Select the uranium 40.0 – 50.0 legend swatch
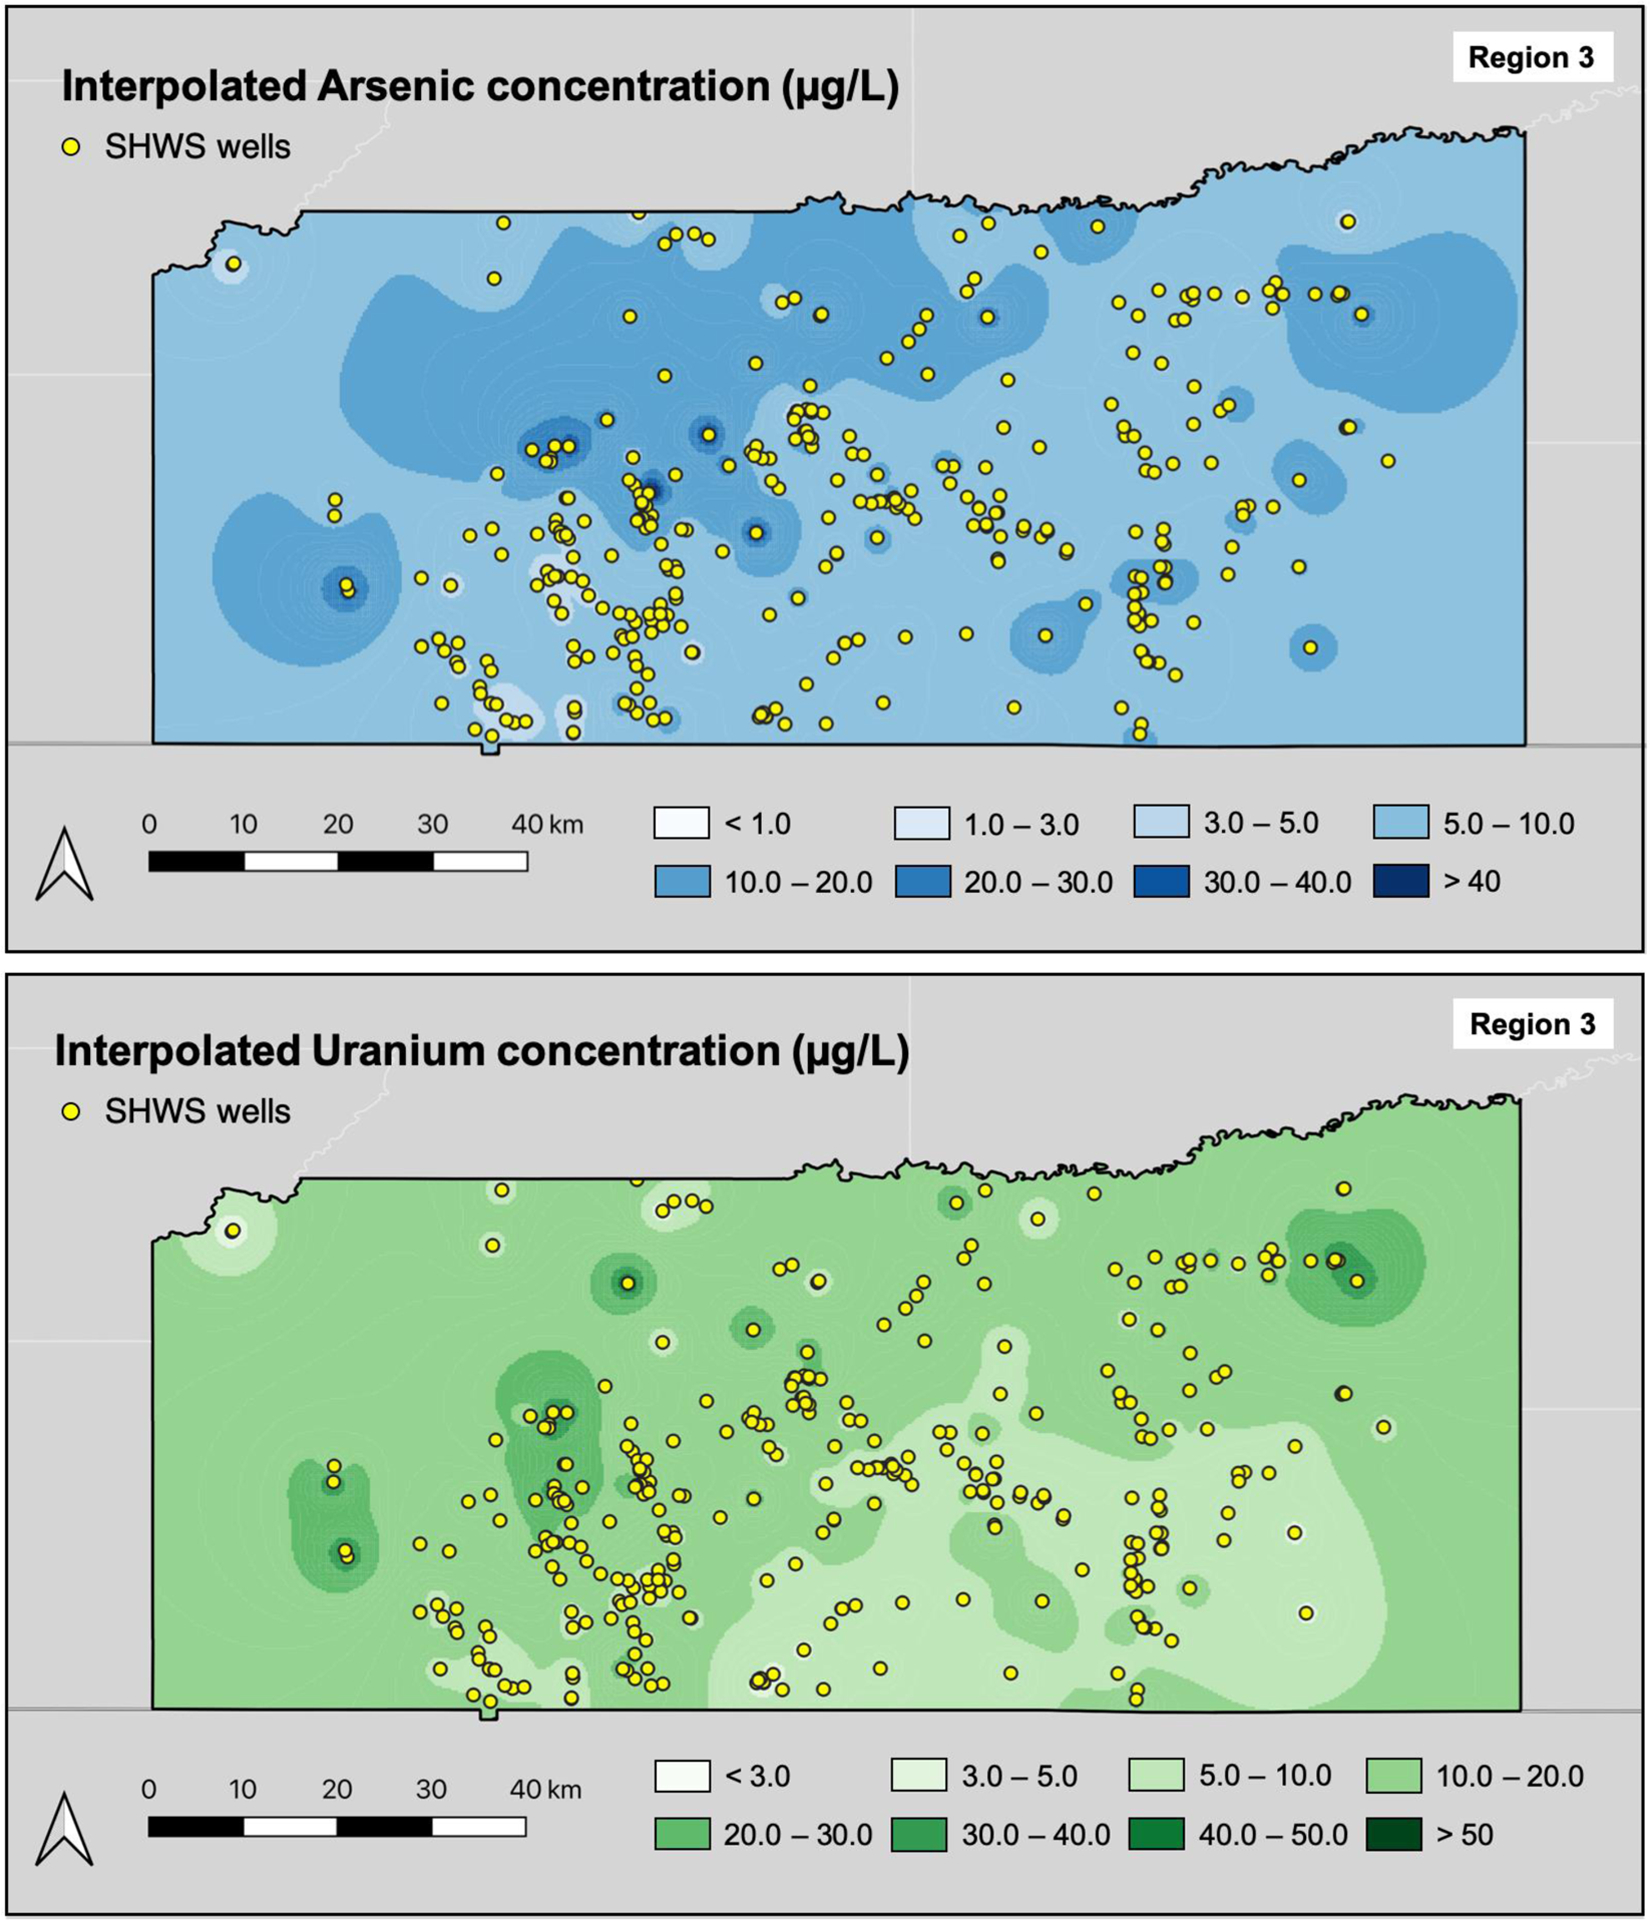 (x=1157, y=1835)
